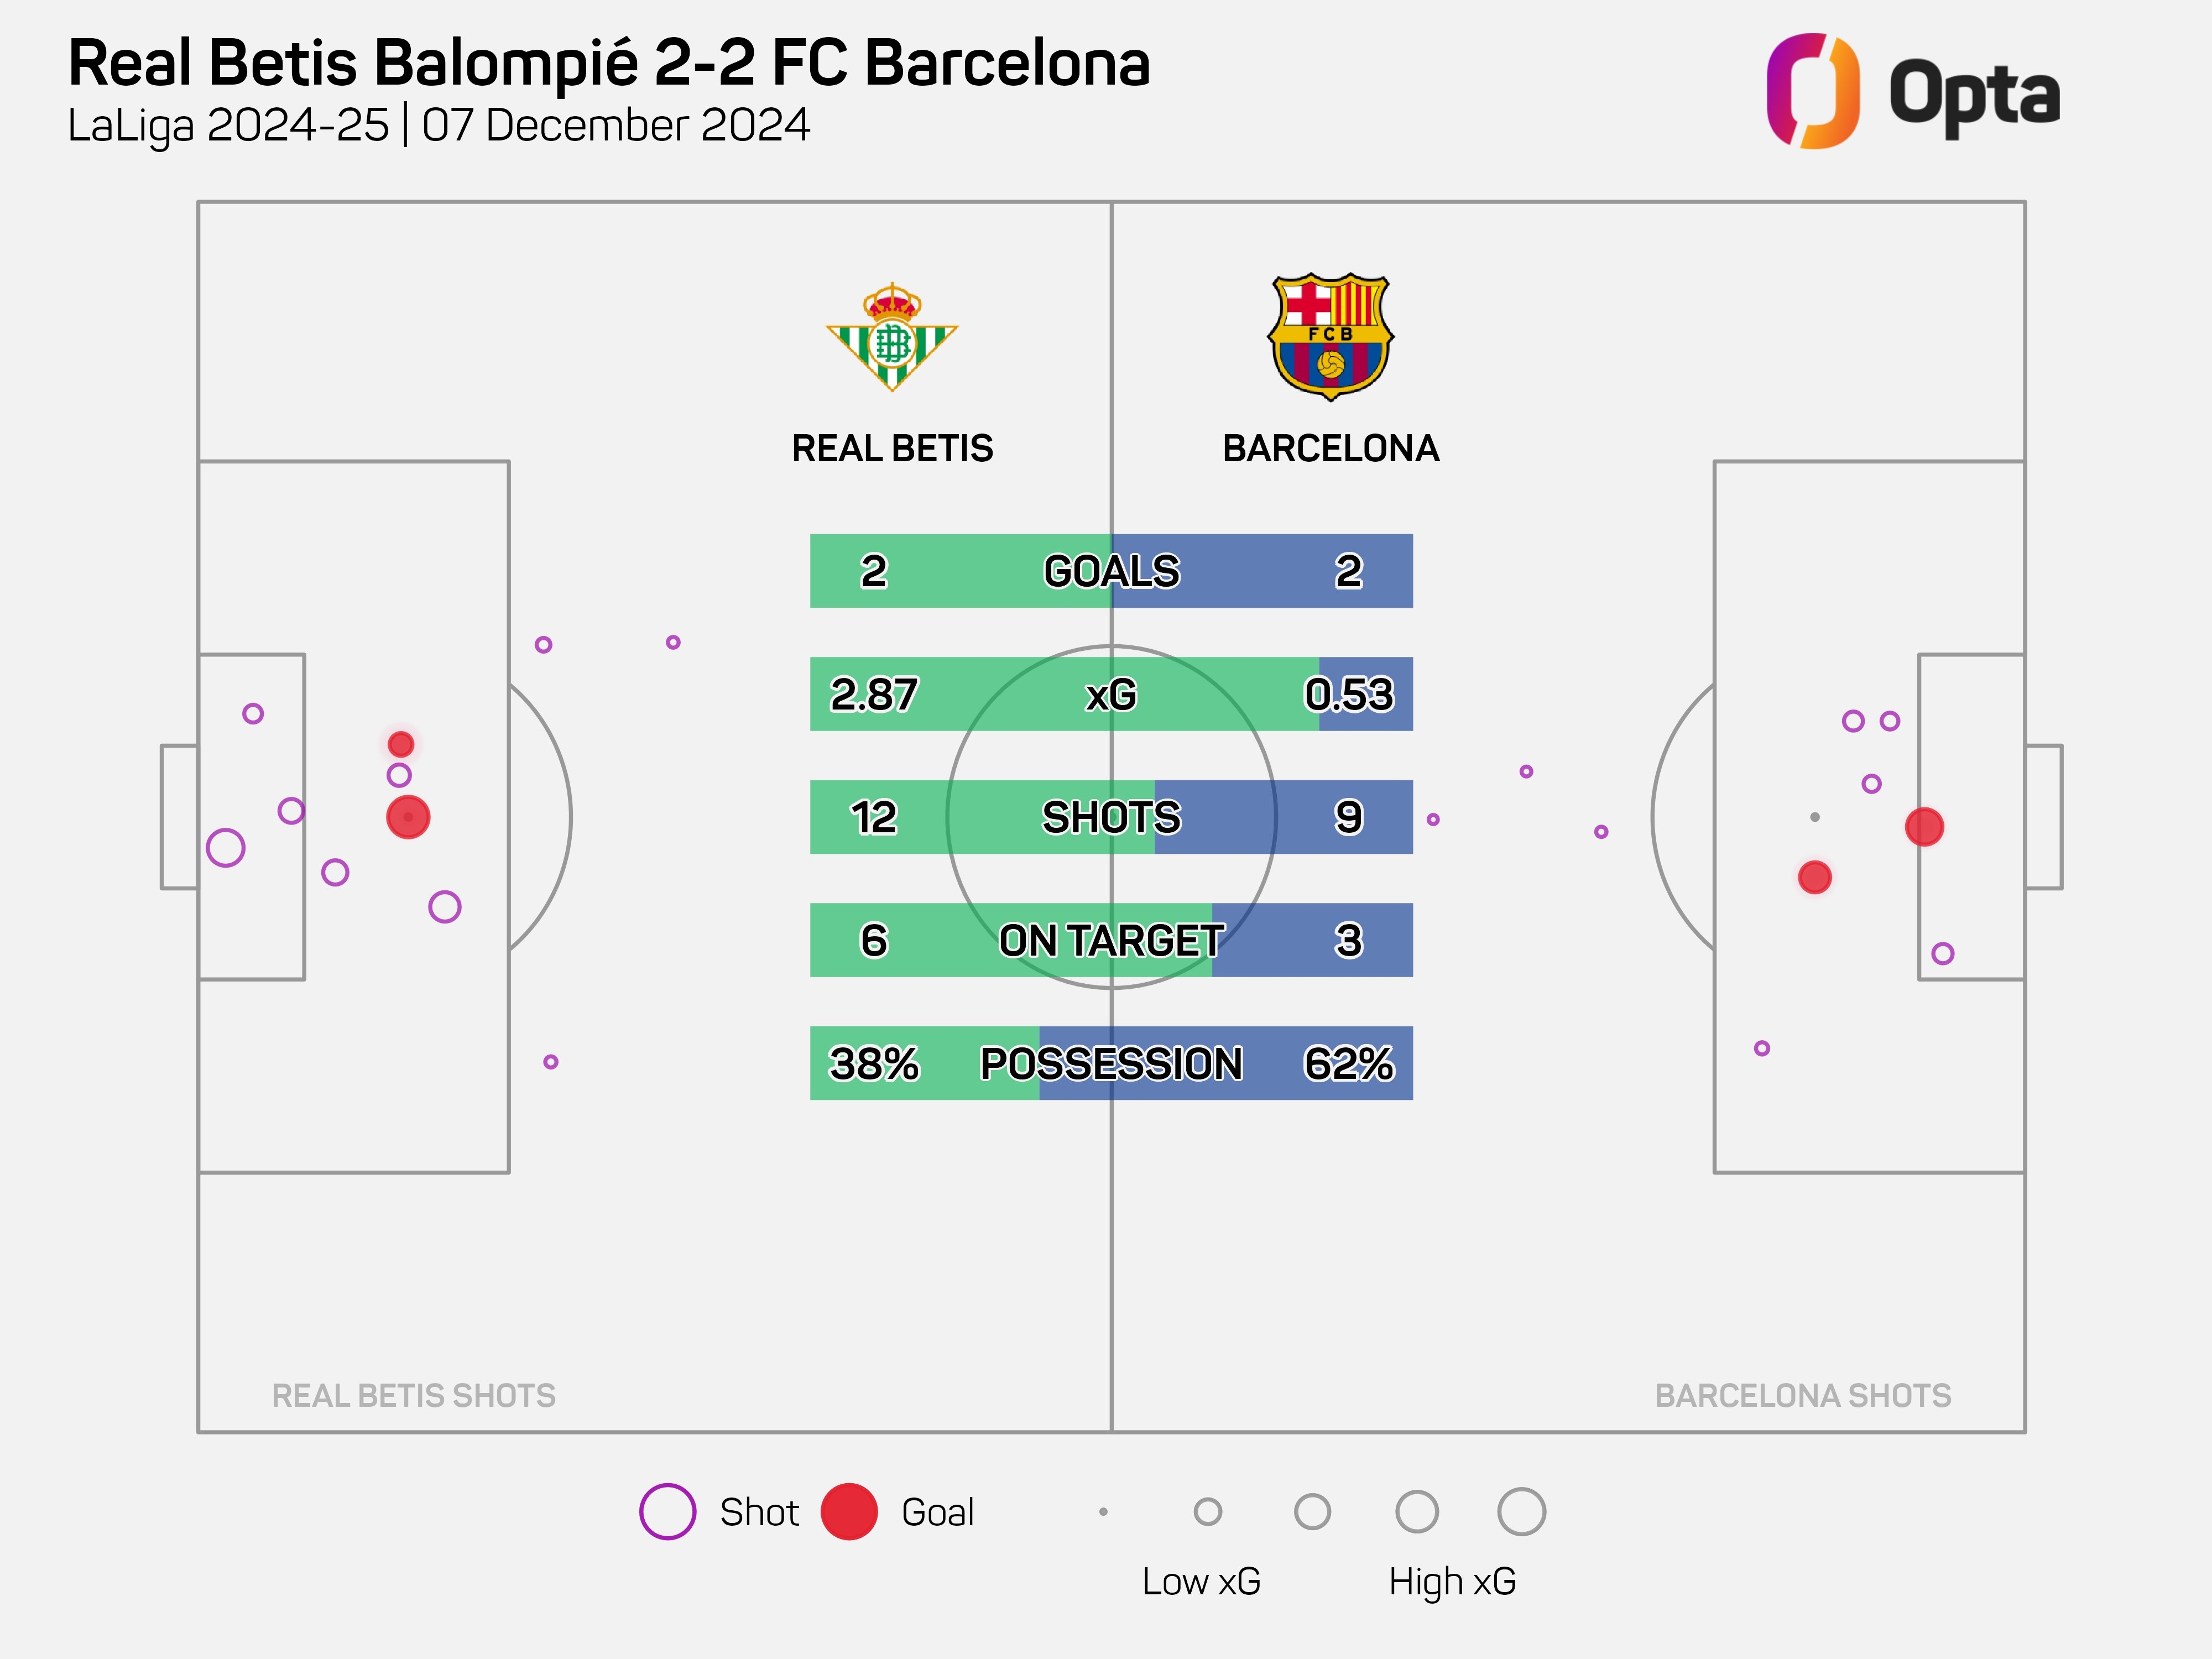2212x1659 pixels.
Task: Select the largest red Betis goal marker
Action: (x=408, y=817)
